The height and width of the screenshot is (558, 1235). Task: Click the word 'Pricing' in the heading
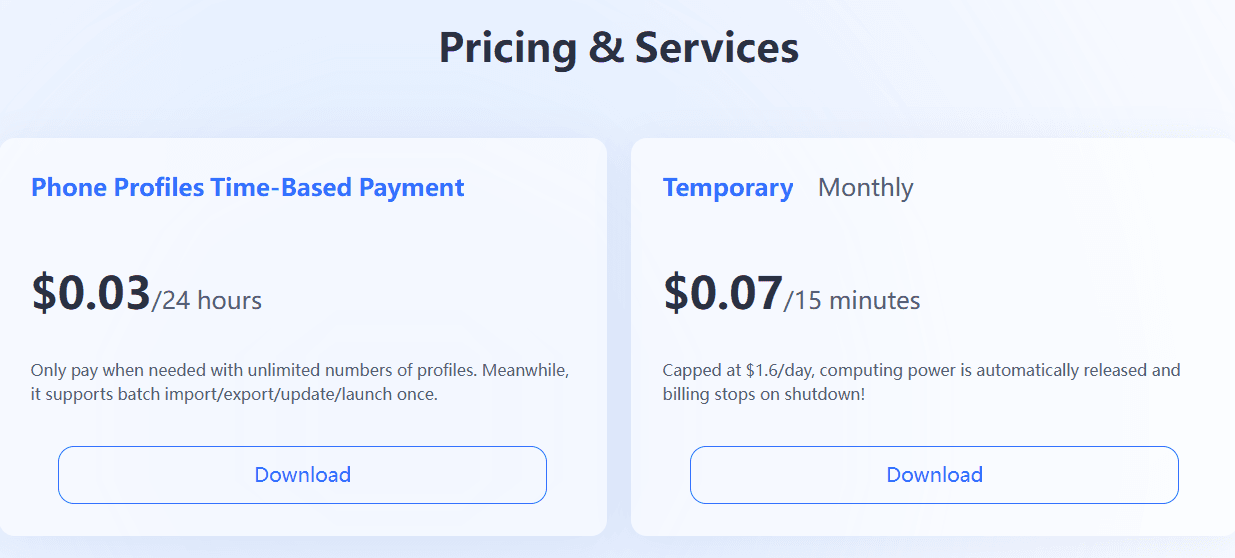(508, 48)
